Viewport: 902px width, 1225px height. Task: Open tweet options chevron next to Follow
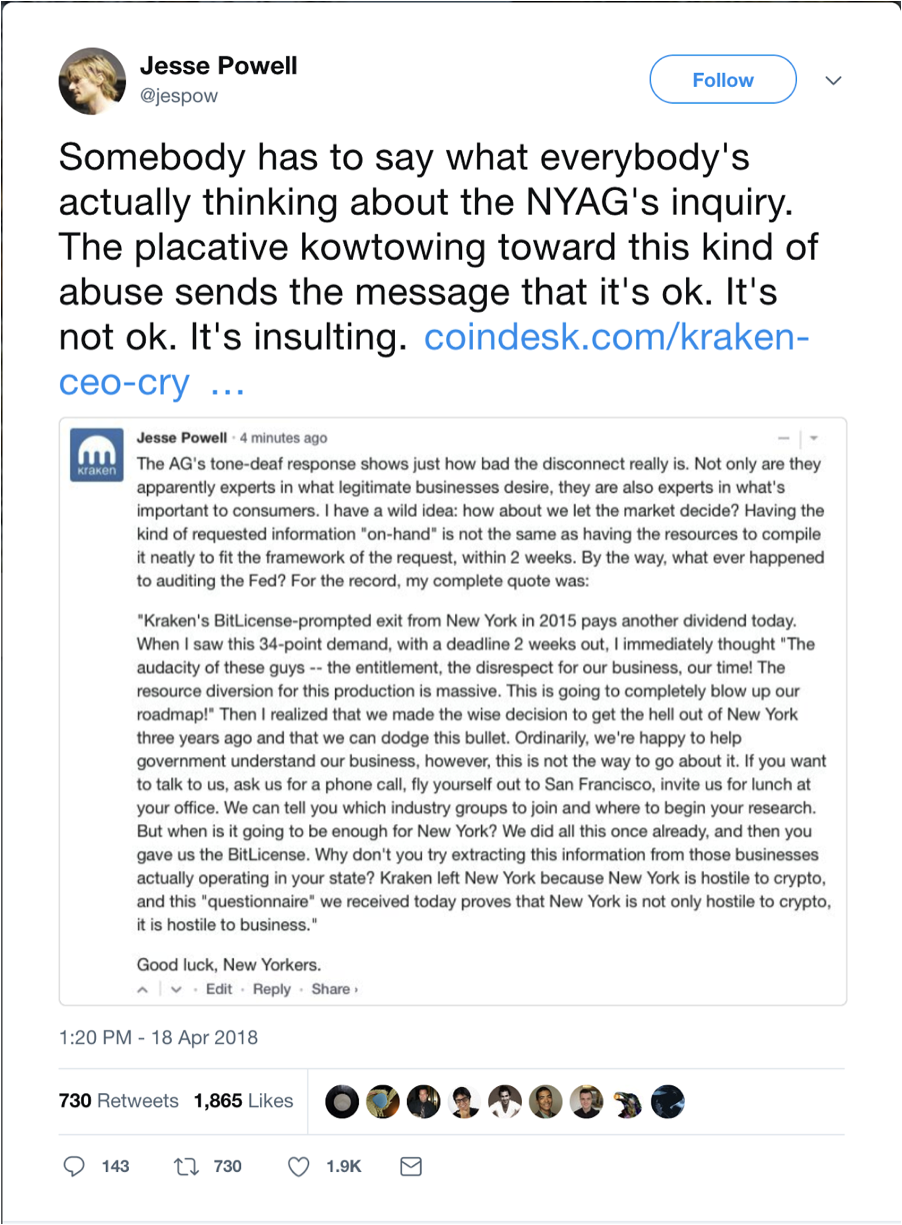(833, 80)
